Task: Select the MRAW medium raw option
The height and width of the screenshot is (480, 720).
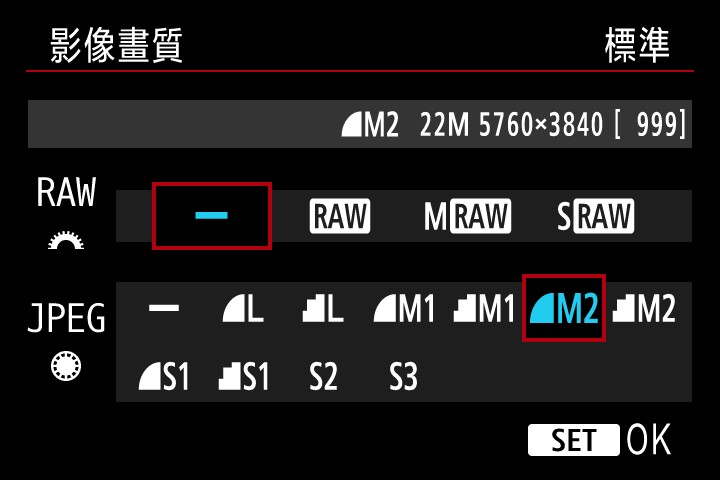Action: 467,216
